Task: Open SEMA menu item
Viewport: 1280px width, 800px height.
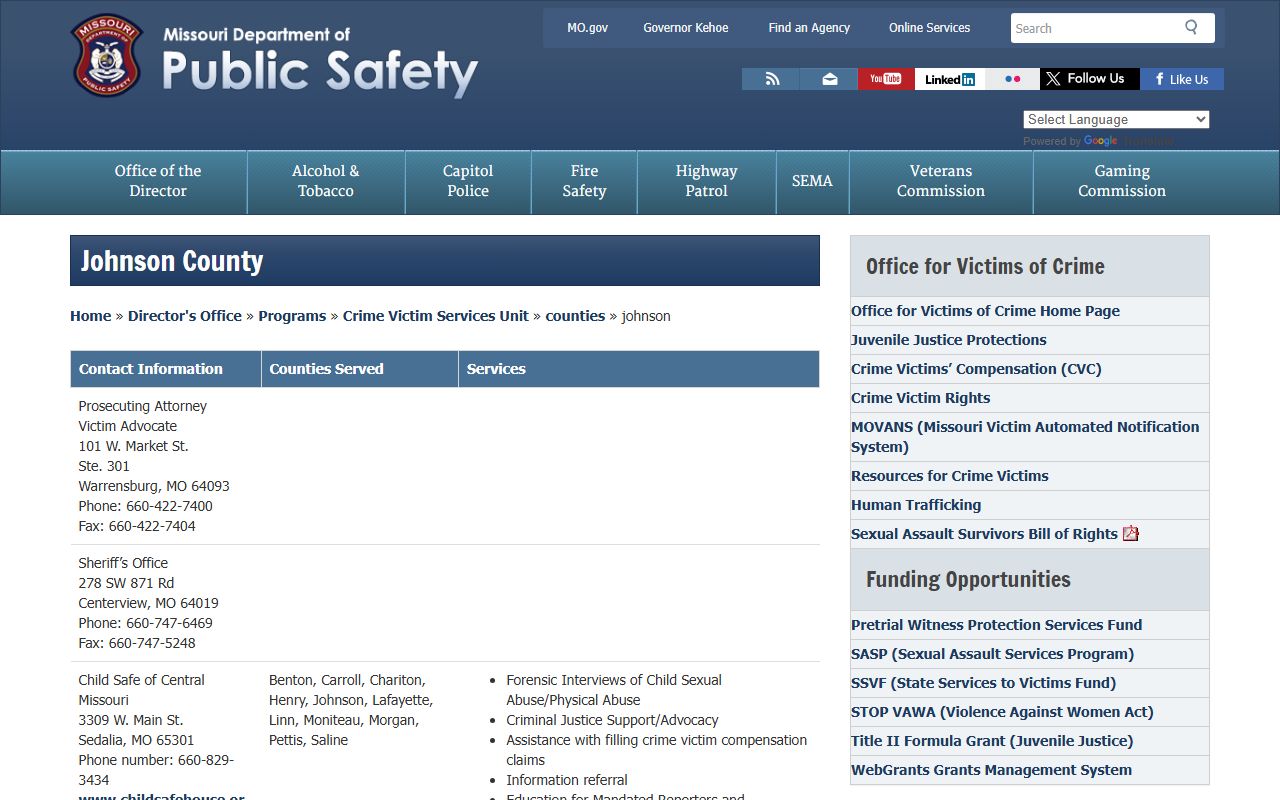Action: pos(812,181)
